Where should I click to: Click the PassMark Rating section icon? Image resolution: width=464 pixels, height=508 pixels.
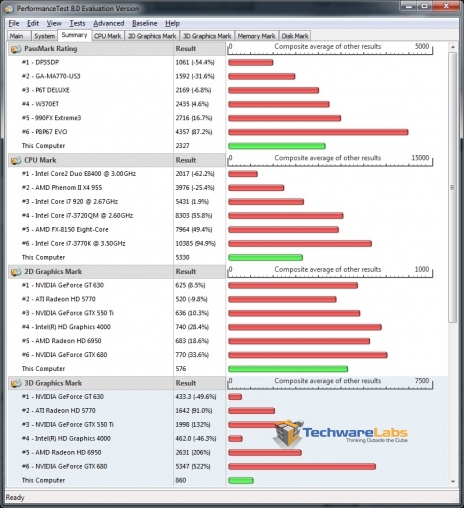[16, 49]
